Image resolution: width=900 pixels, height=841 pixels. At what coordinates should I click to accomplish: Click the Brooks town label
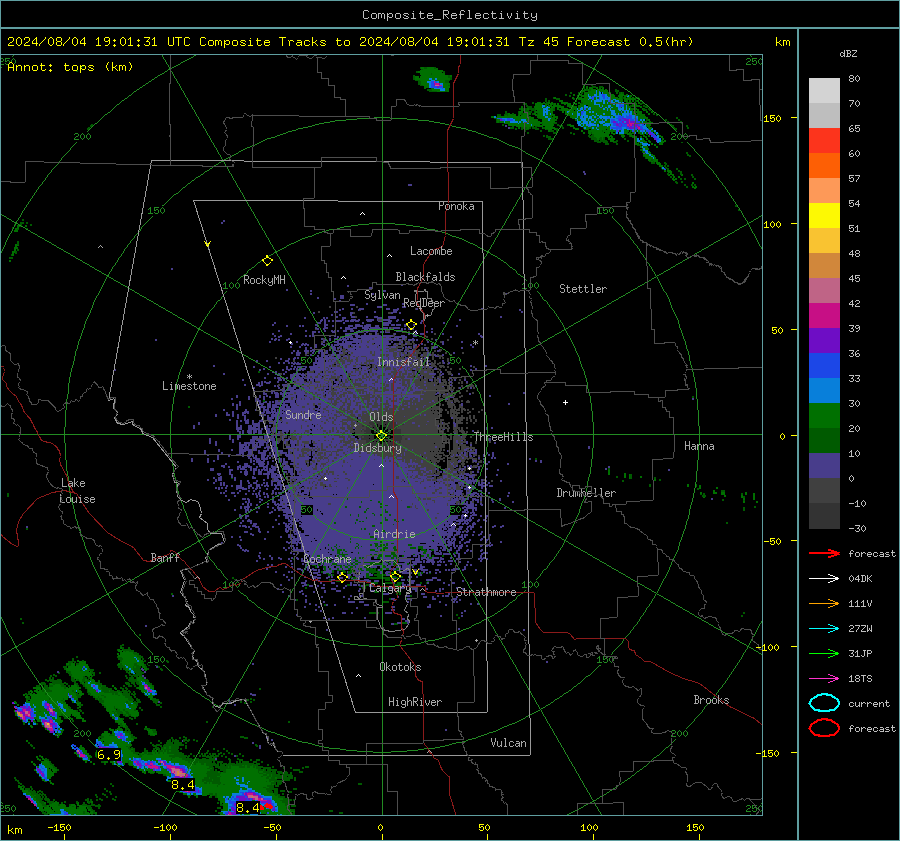pyautogui.click(x=711, y=700)
